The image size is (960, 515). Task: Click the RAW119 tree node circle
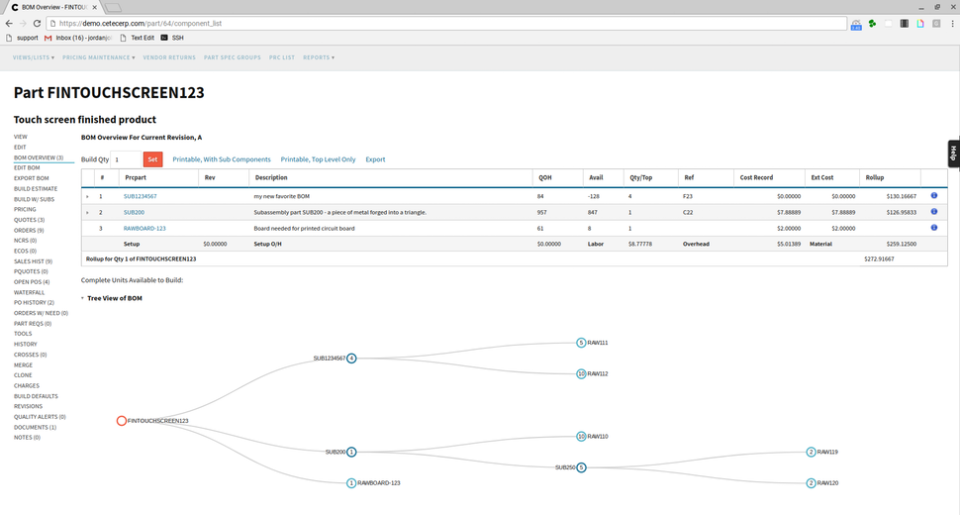[x=811, y=452]
